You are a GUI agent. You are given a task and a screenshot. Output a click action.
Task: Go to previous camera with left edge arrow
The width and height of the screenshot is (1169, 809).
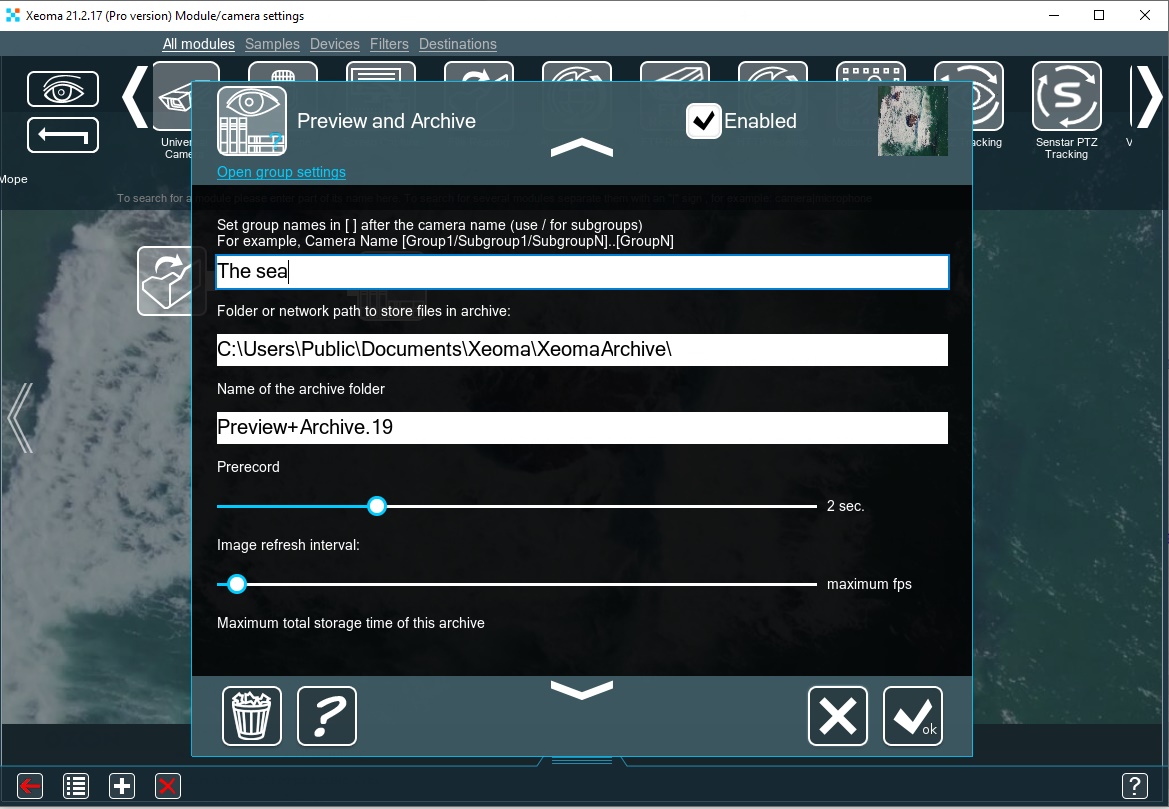coord(20,418)
